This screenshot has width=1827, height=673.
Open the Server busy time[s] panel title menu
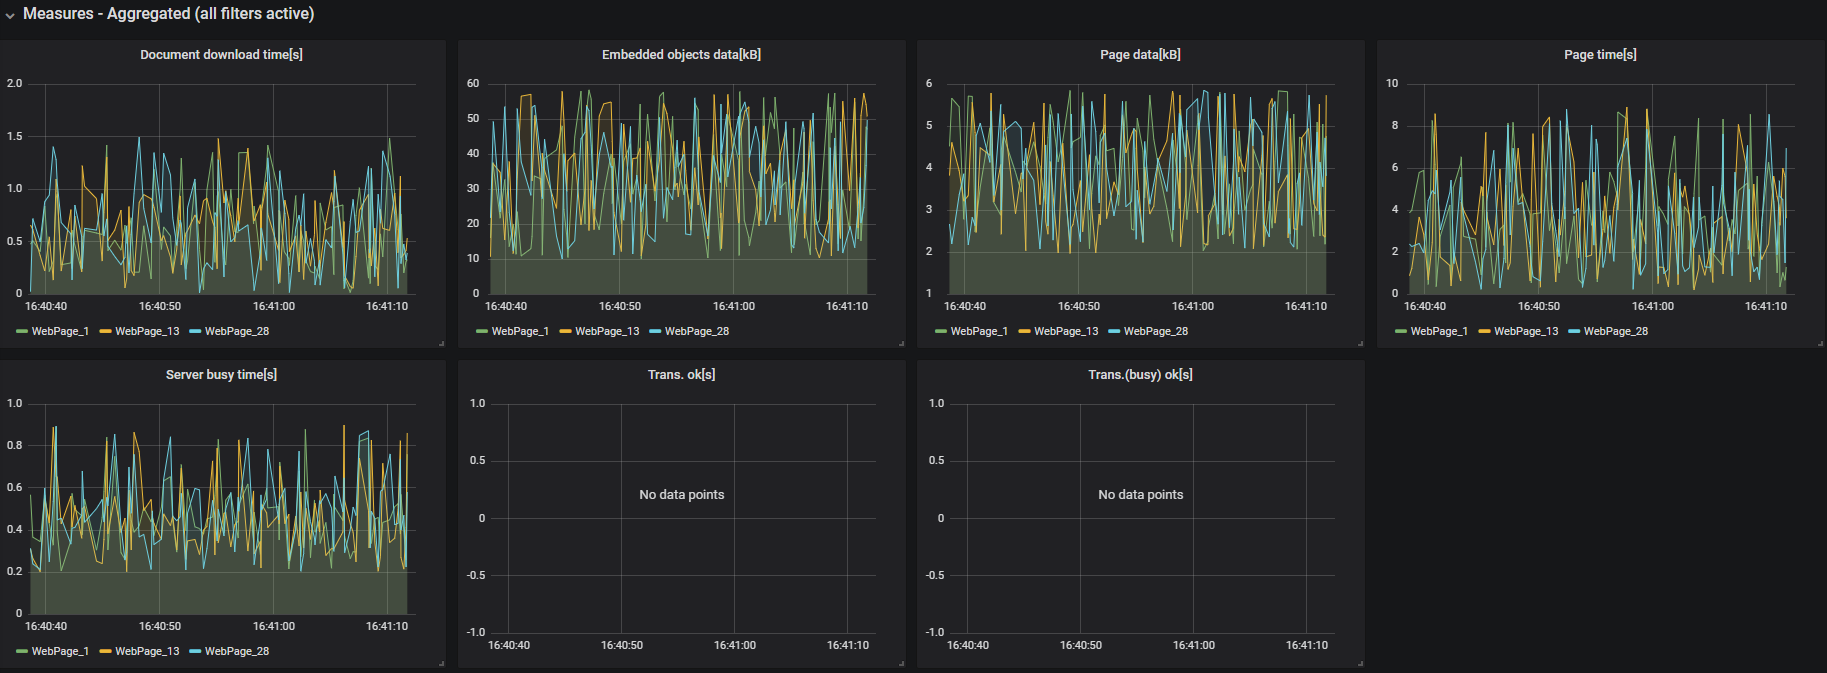pos(221,375)
